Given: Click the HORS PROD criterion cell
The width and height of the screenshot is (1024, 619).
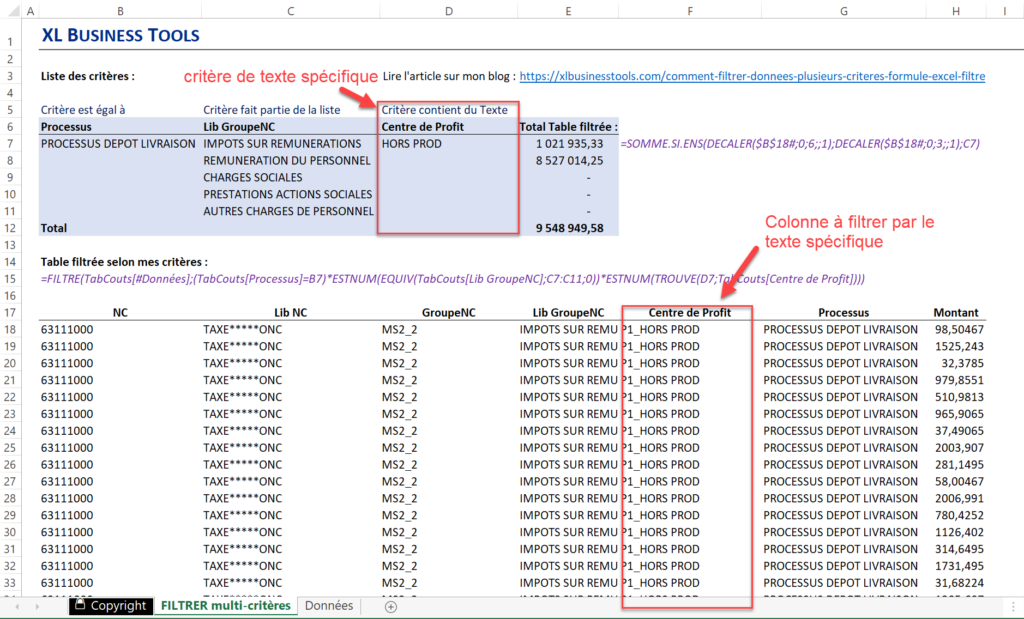Looking at the screenshot, I should [412, 144].
